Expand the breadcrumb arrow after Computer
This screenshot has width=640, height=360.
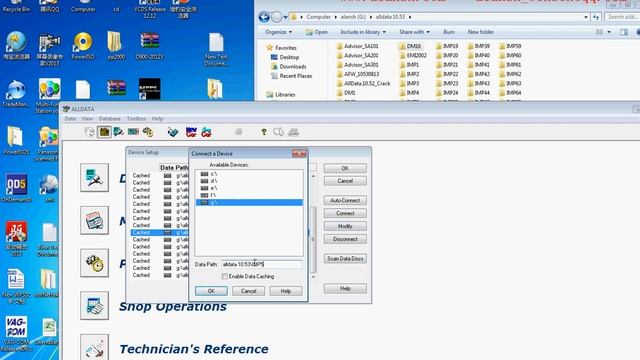tap(336, 17)
